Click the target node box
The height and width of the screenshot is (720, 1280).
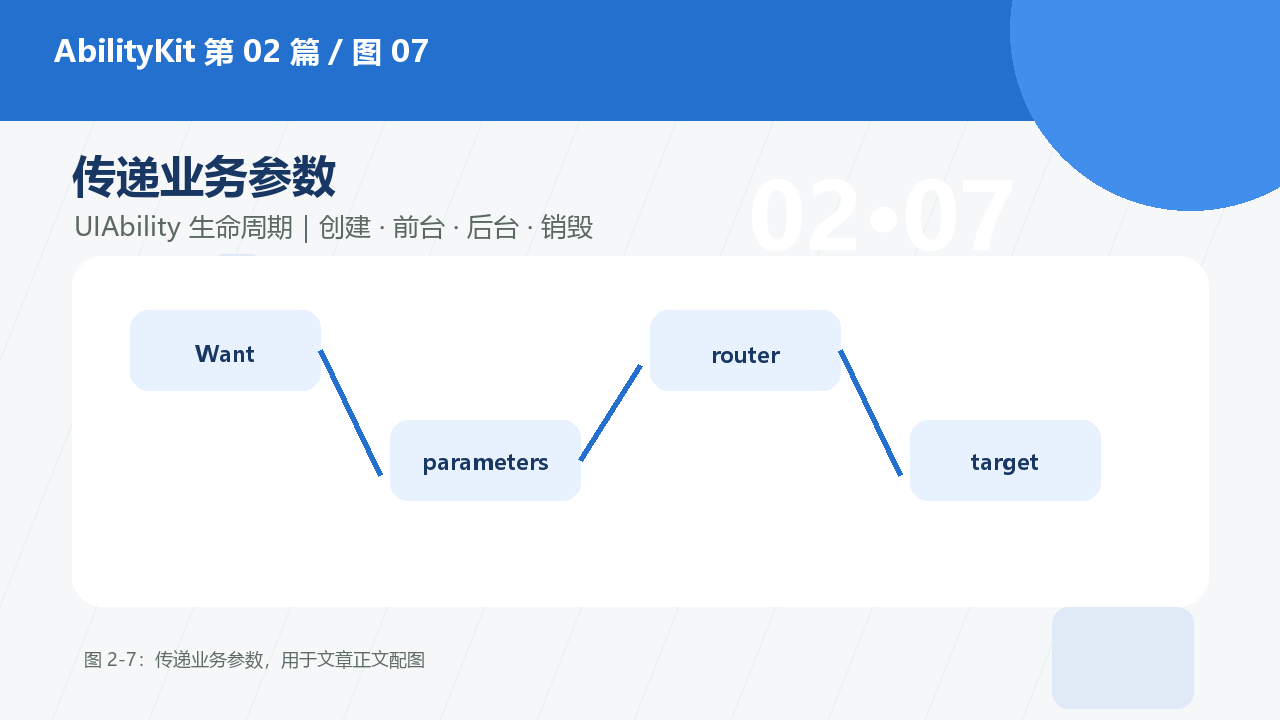point(1005,460)
